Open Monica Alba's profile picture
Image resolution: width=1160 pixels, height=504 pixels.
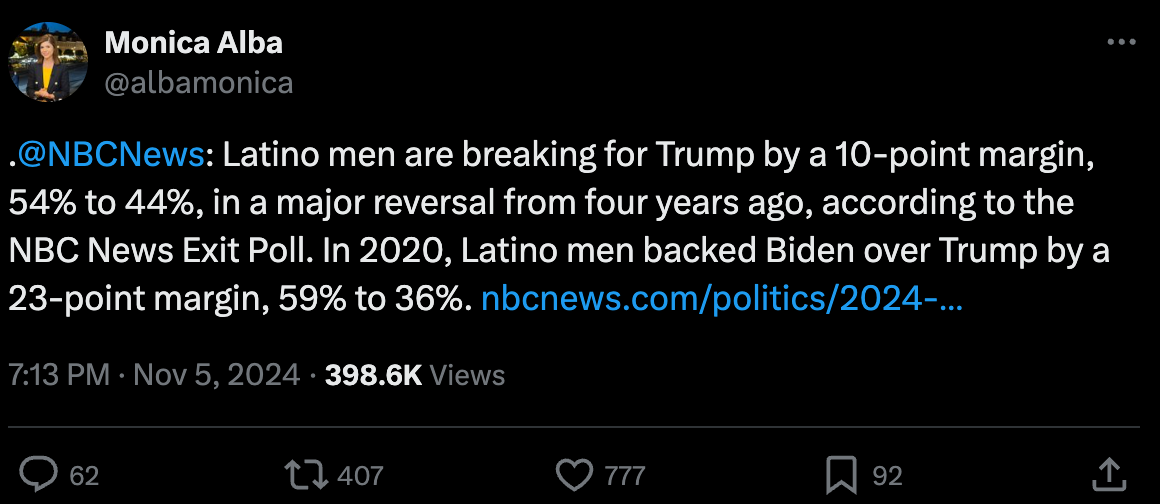48,63
